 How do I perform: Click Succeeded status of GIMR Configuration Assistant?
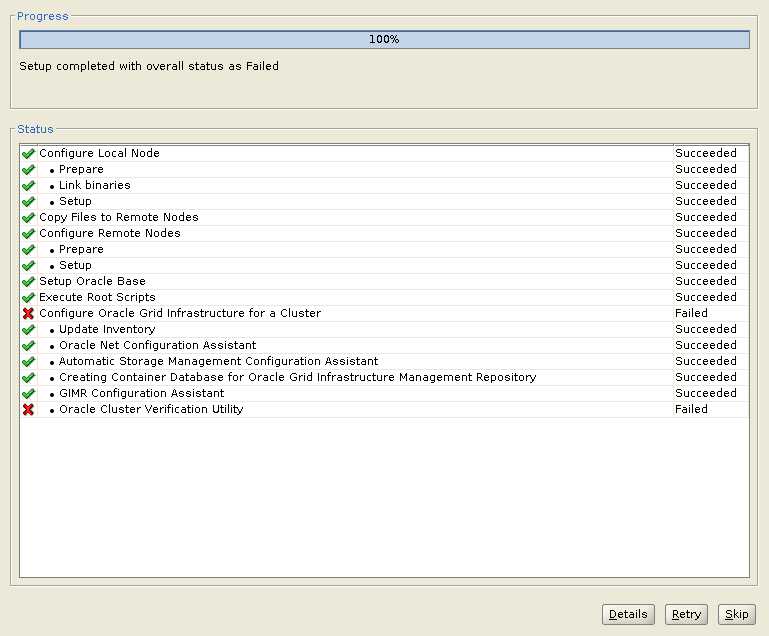706,393
